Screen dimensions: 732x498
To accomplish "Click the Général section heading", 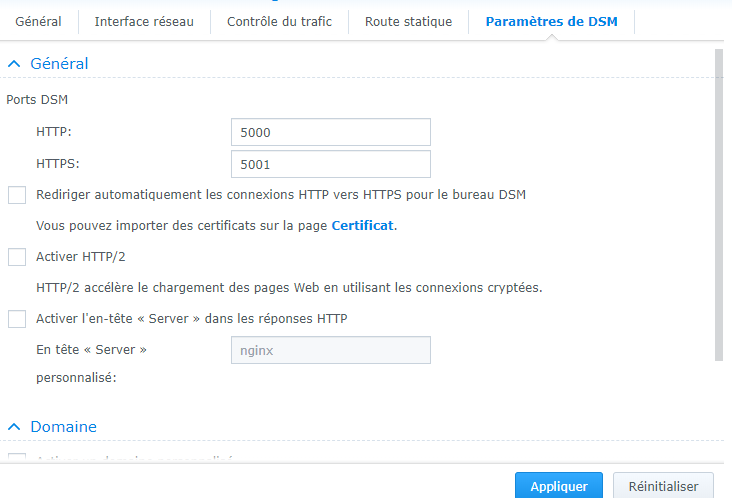I will (59, 63).
